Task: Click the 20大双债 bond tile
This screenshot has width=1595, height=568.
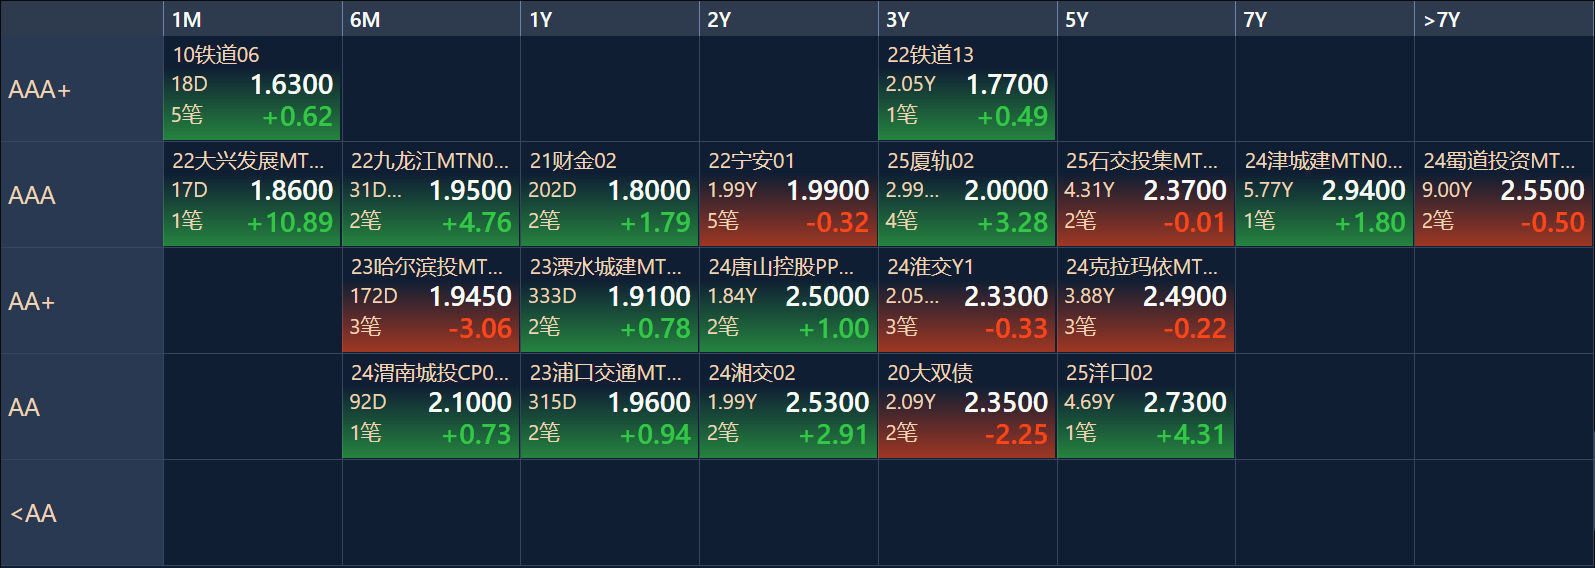Action: [966, 407]
